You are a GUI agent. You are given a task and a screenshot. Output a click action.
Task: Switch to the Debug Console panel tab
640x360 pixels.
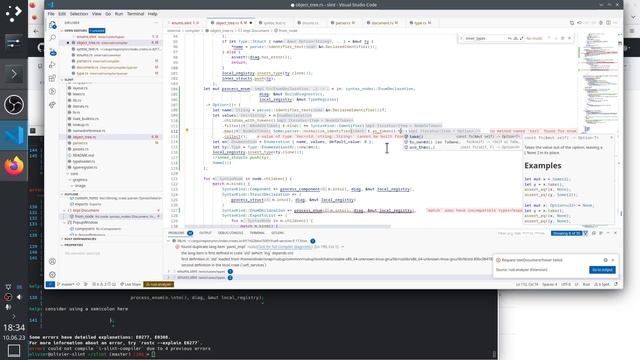click(x=231, y=233)
